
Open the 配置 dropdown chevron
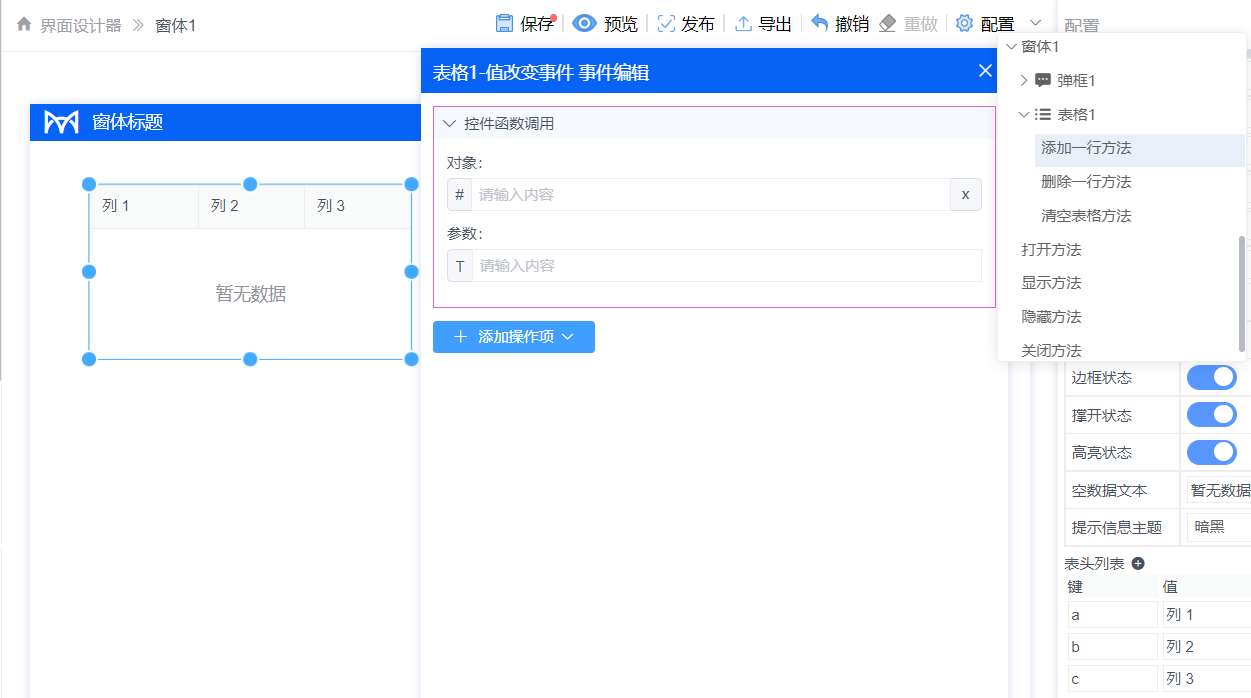click(x=1035, y=22)
